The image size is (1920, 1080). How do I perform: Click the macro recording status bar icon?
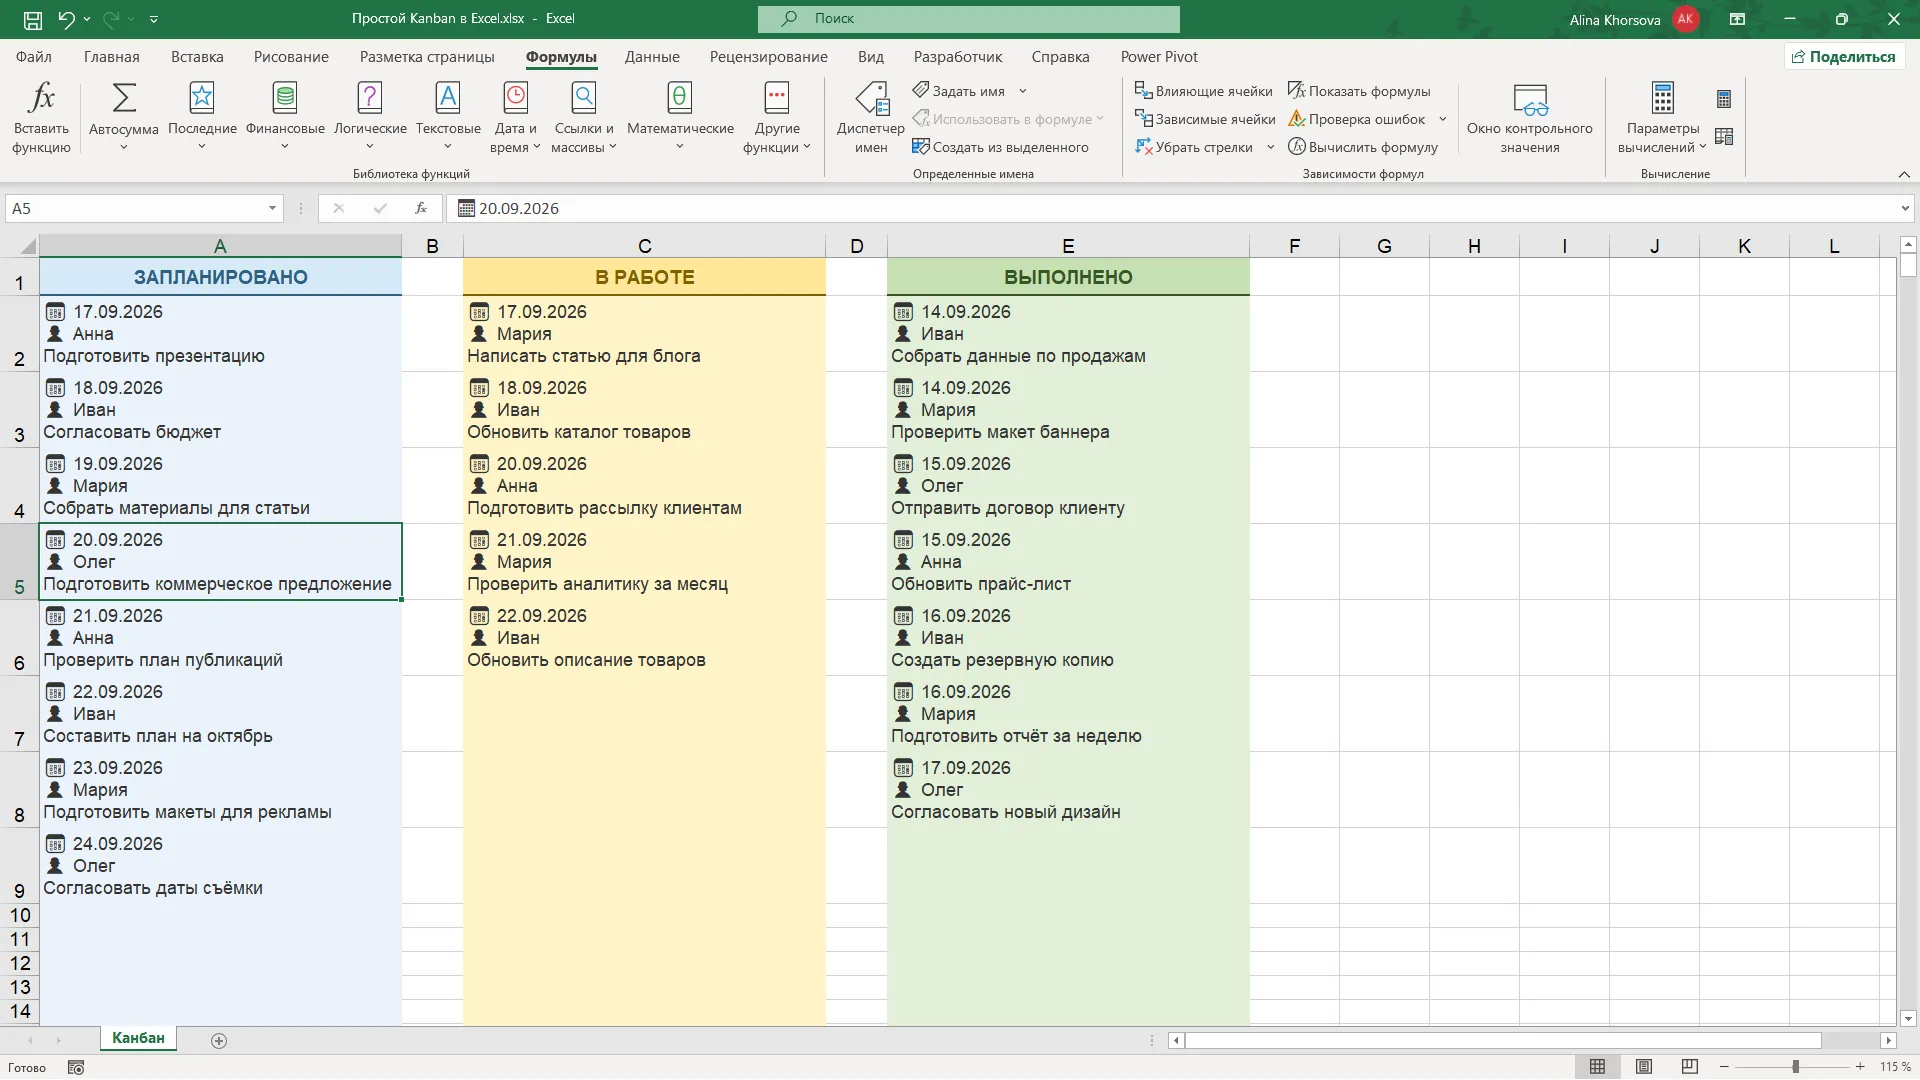pyautogui.click(x=76, y=1068)
